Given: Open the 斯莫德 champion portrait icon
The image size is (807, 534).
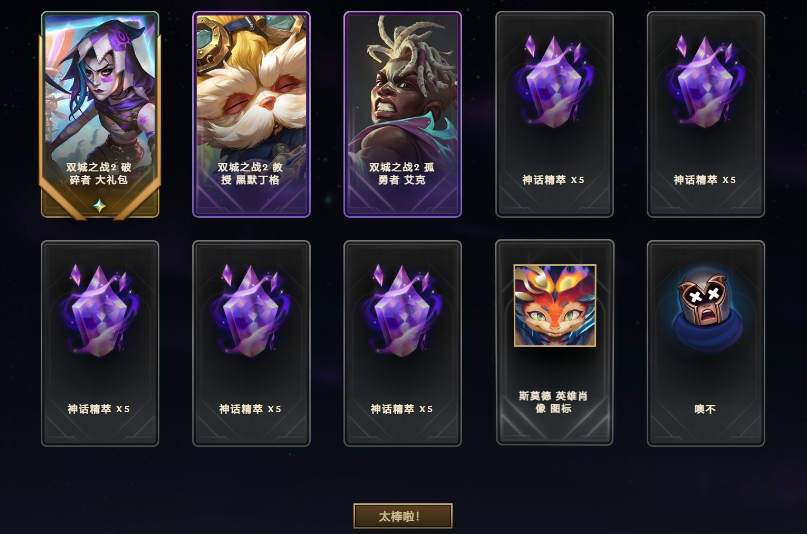Looking at the screenshot, I should pos(554,306).
